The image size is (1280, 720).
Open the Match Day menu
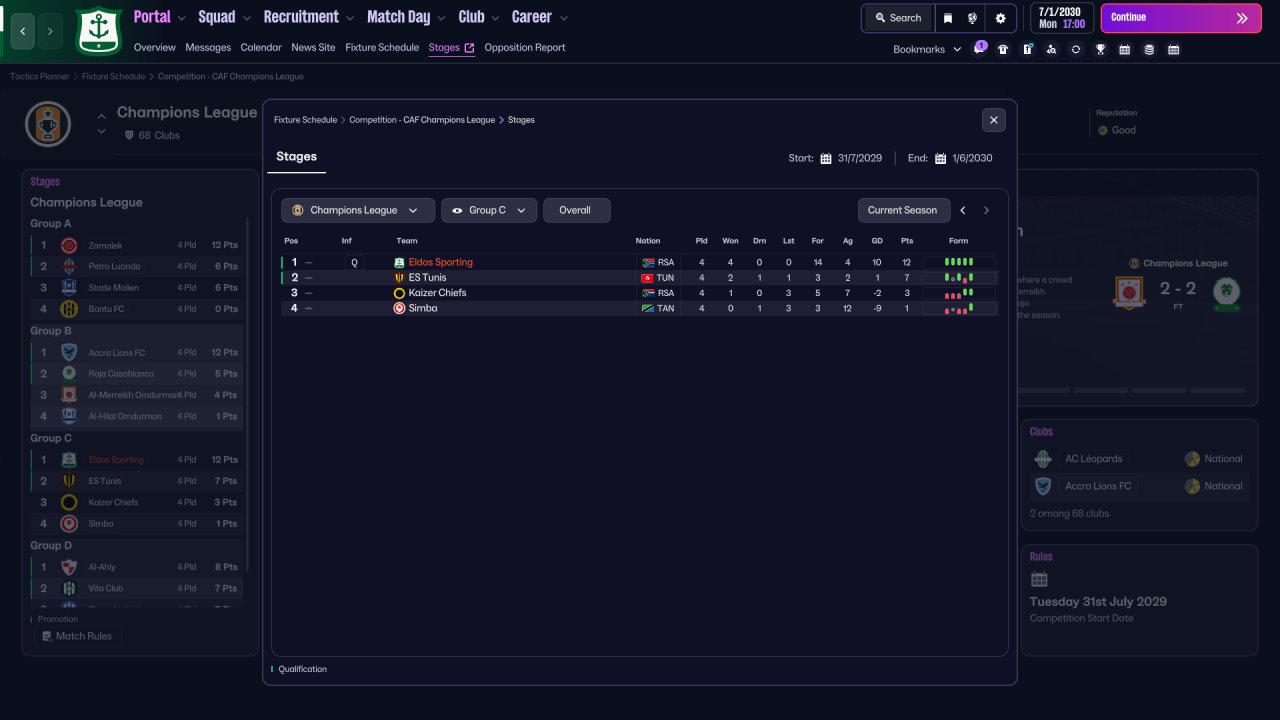click(x=407, y=17)
